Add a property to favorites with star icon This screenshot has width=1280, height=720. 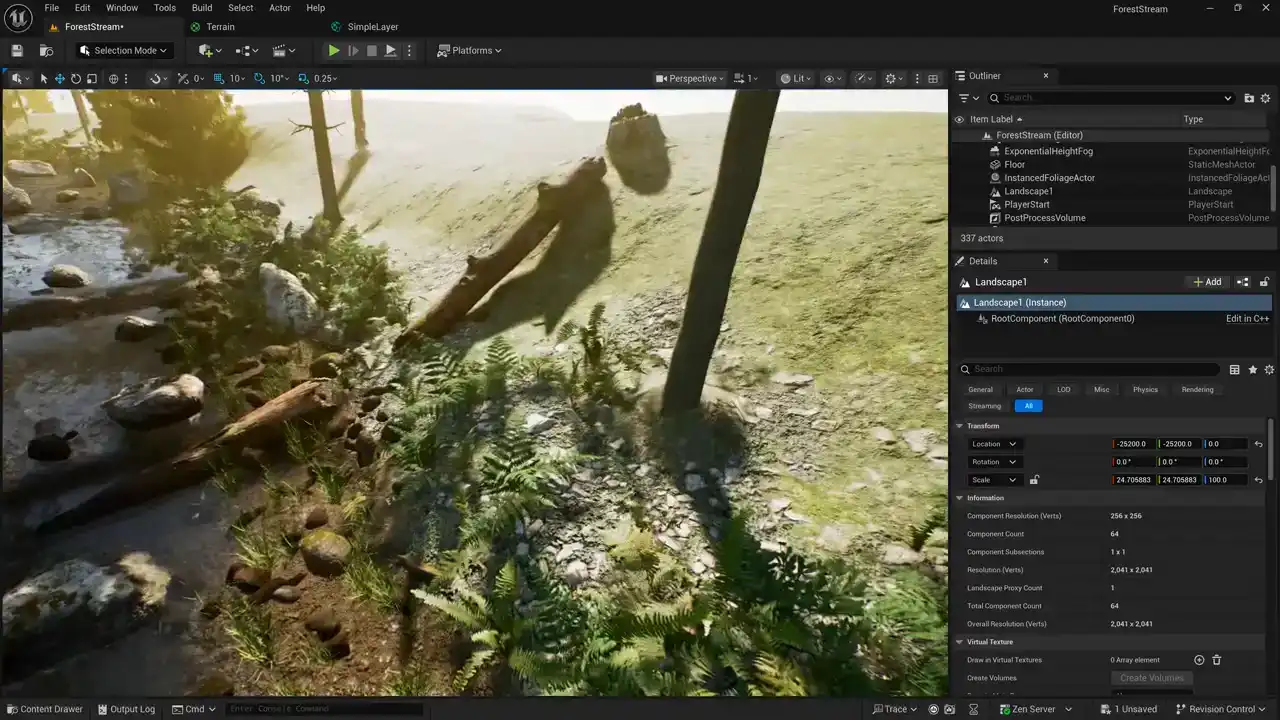(1252, 370)
